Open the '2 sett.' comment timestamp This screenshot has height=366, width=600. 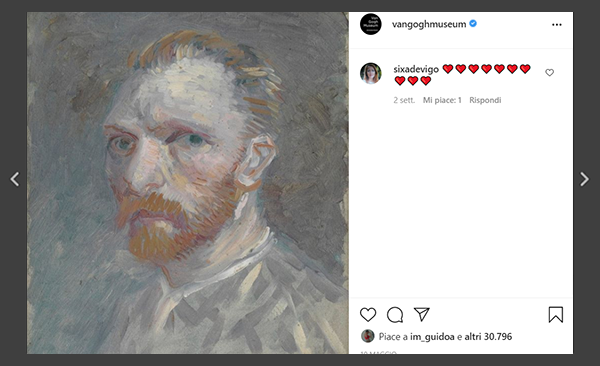click(404, 100)
